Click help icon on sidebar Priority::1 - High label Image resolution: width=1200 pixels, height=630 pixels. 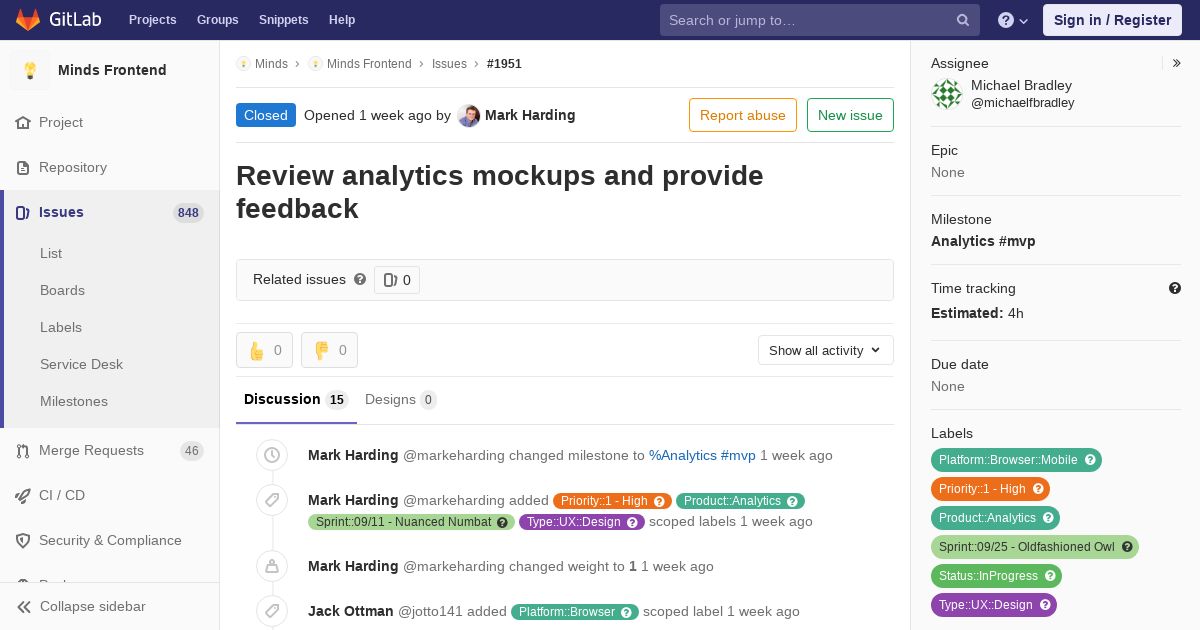[1038, 489]
